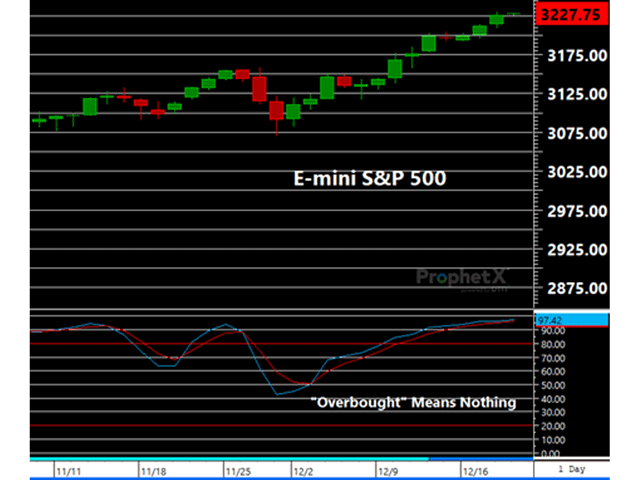Screen dimensions: 640x480
Task: Click the 60.00 oscillator axis label
Action: [553, 372]
